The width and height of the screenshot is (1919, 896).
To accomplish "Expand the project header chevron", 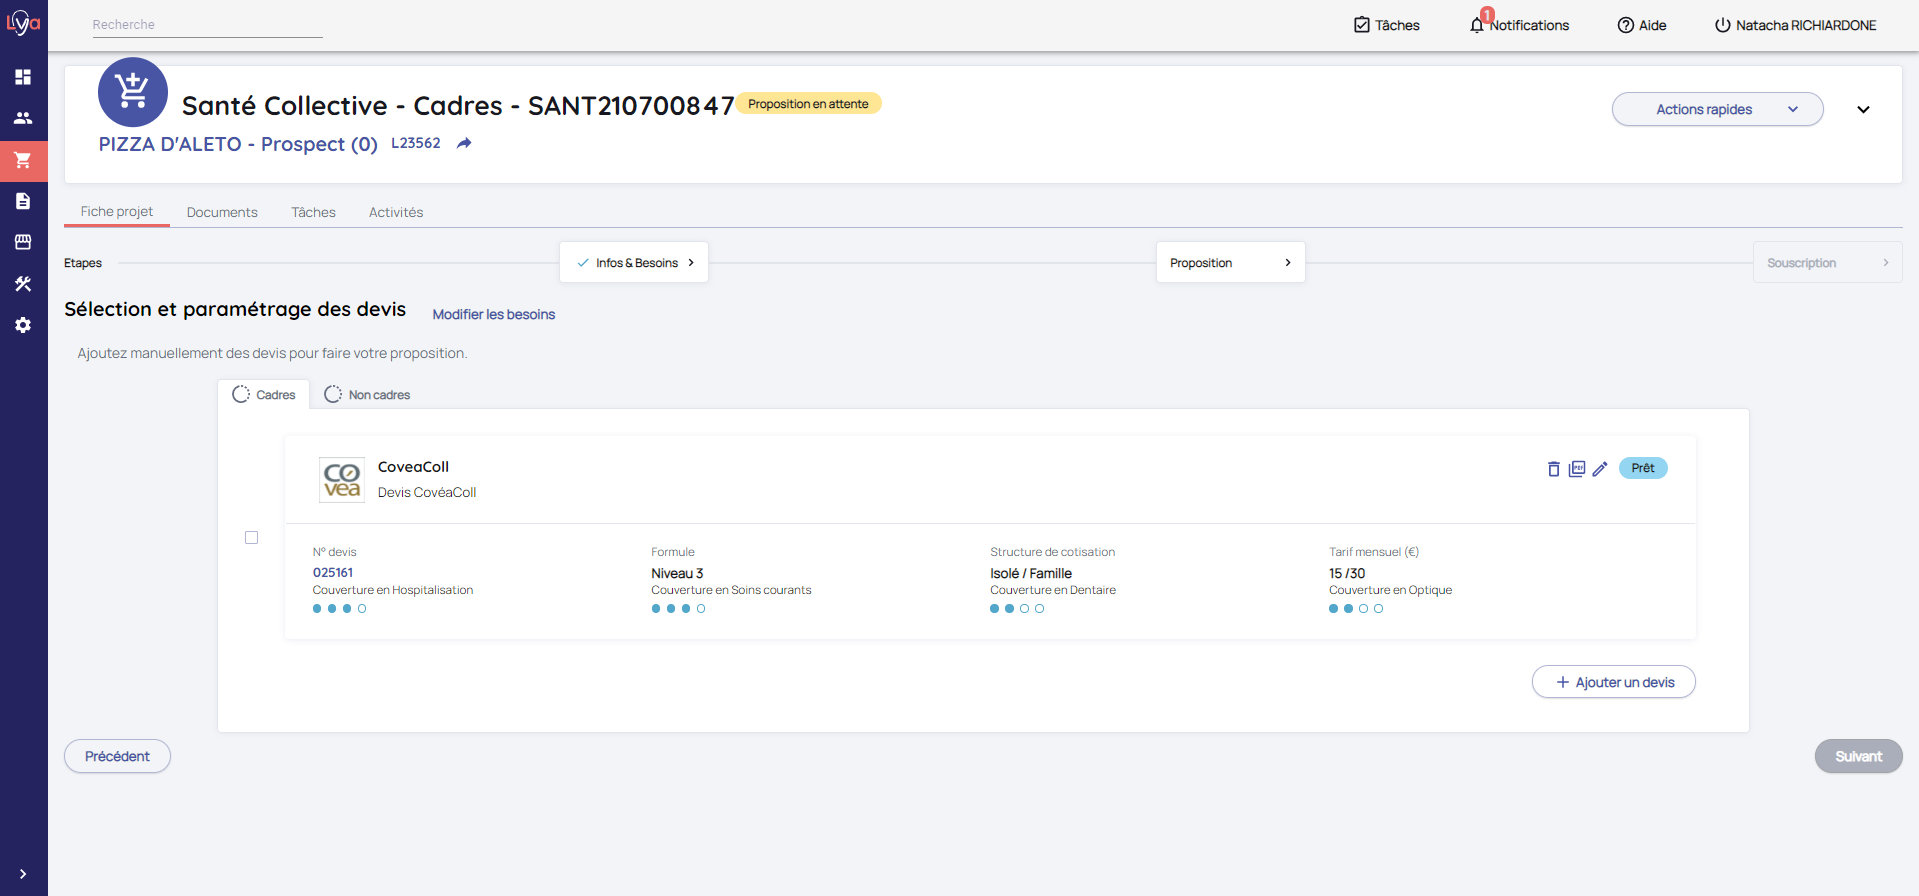I will pyautogui.click(x=1863, y=110).
